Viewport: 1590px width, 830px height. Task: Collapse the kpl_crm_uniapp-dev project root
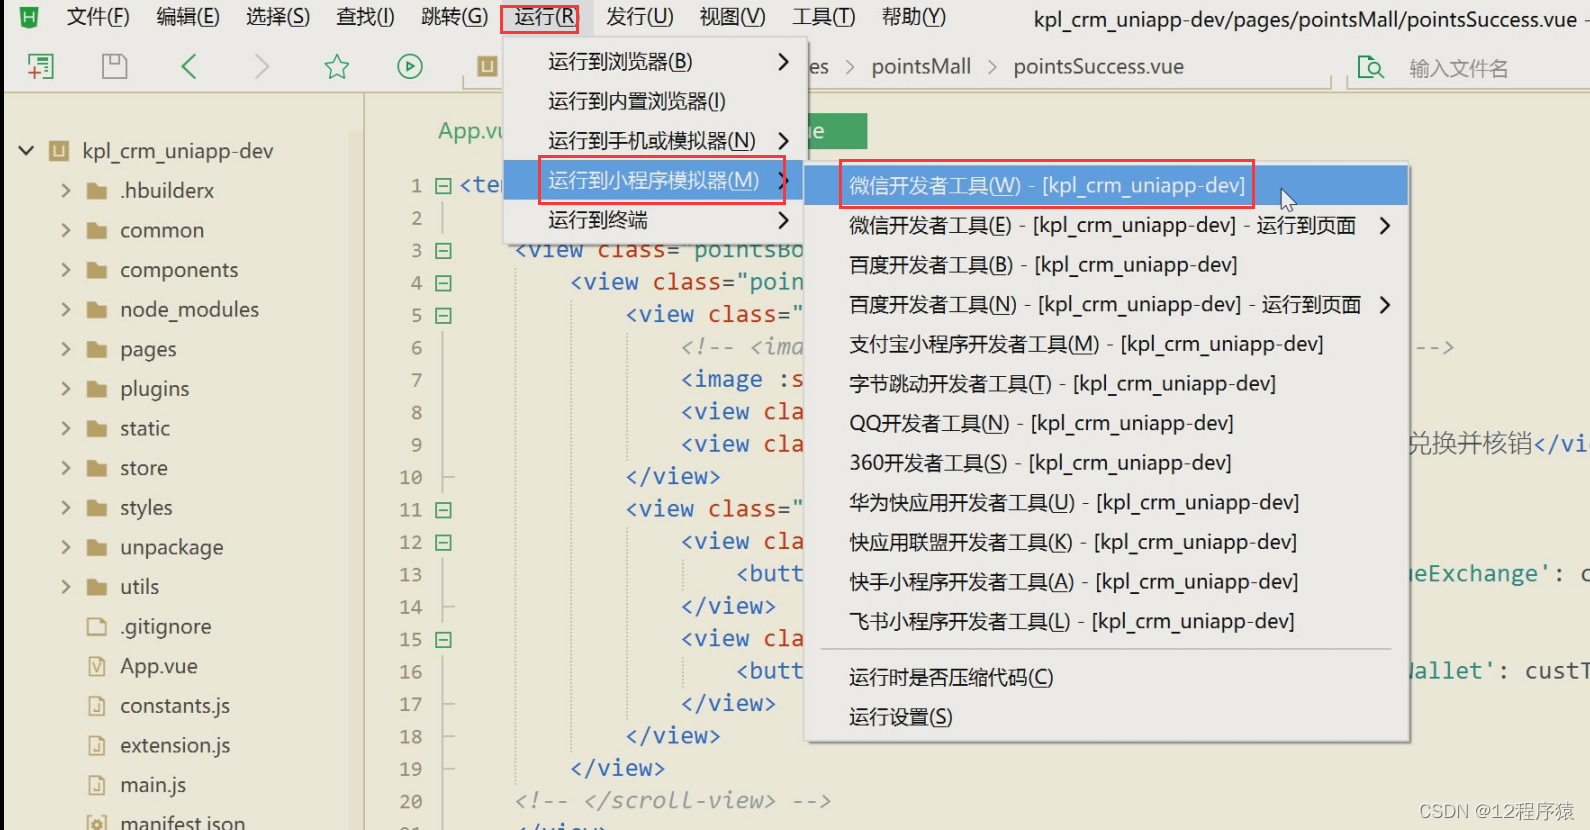[x=26, y=151]
